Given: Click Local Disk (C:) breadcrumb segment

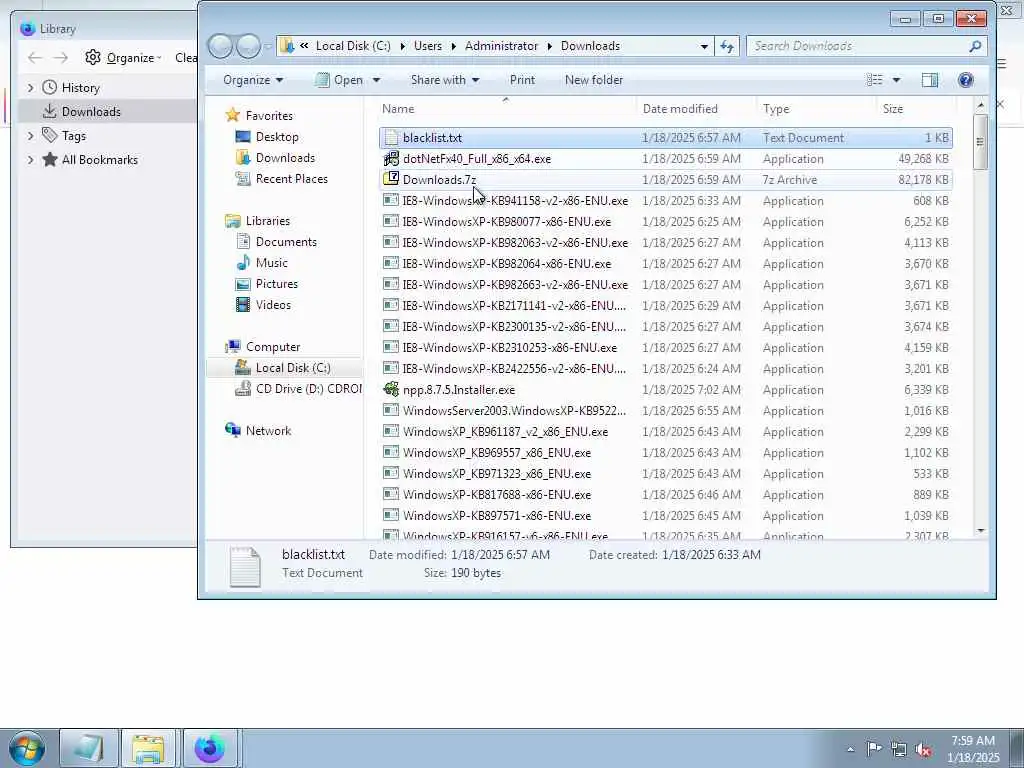Looking at the screenshot, I should click(x=353, y=46).
